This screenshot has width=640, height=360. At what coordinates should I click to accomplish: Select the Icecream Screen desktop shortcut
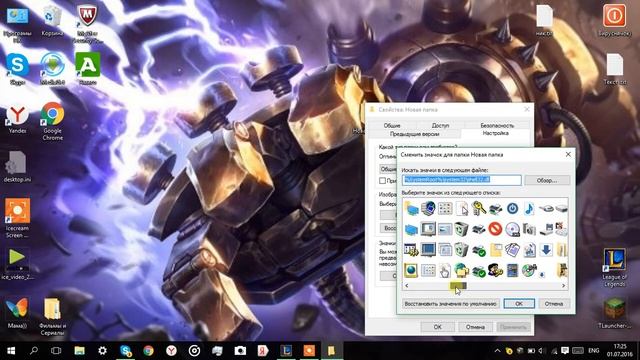17,218
